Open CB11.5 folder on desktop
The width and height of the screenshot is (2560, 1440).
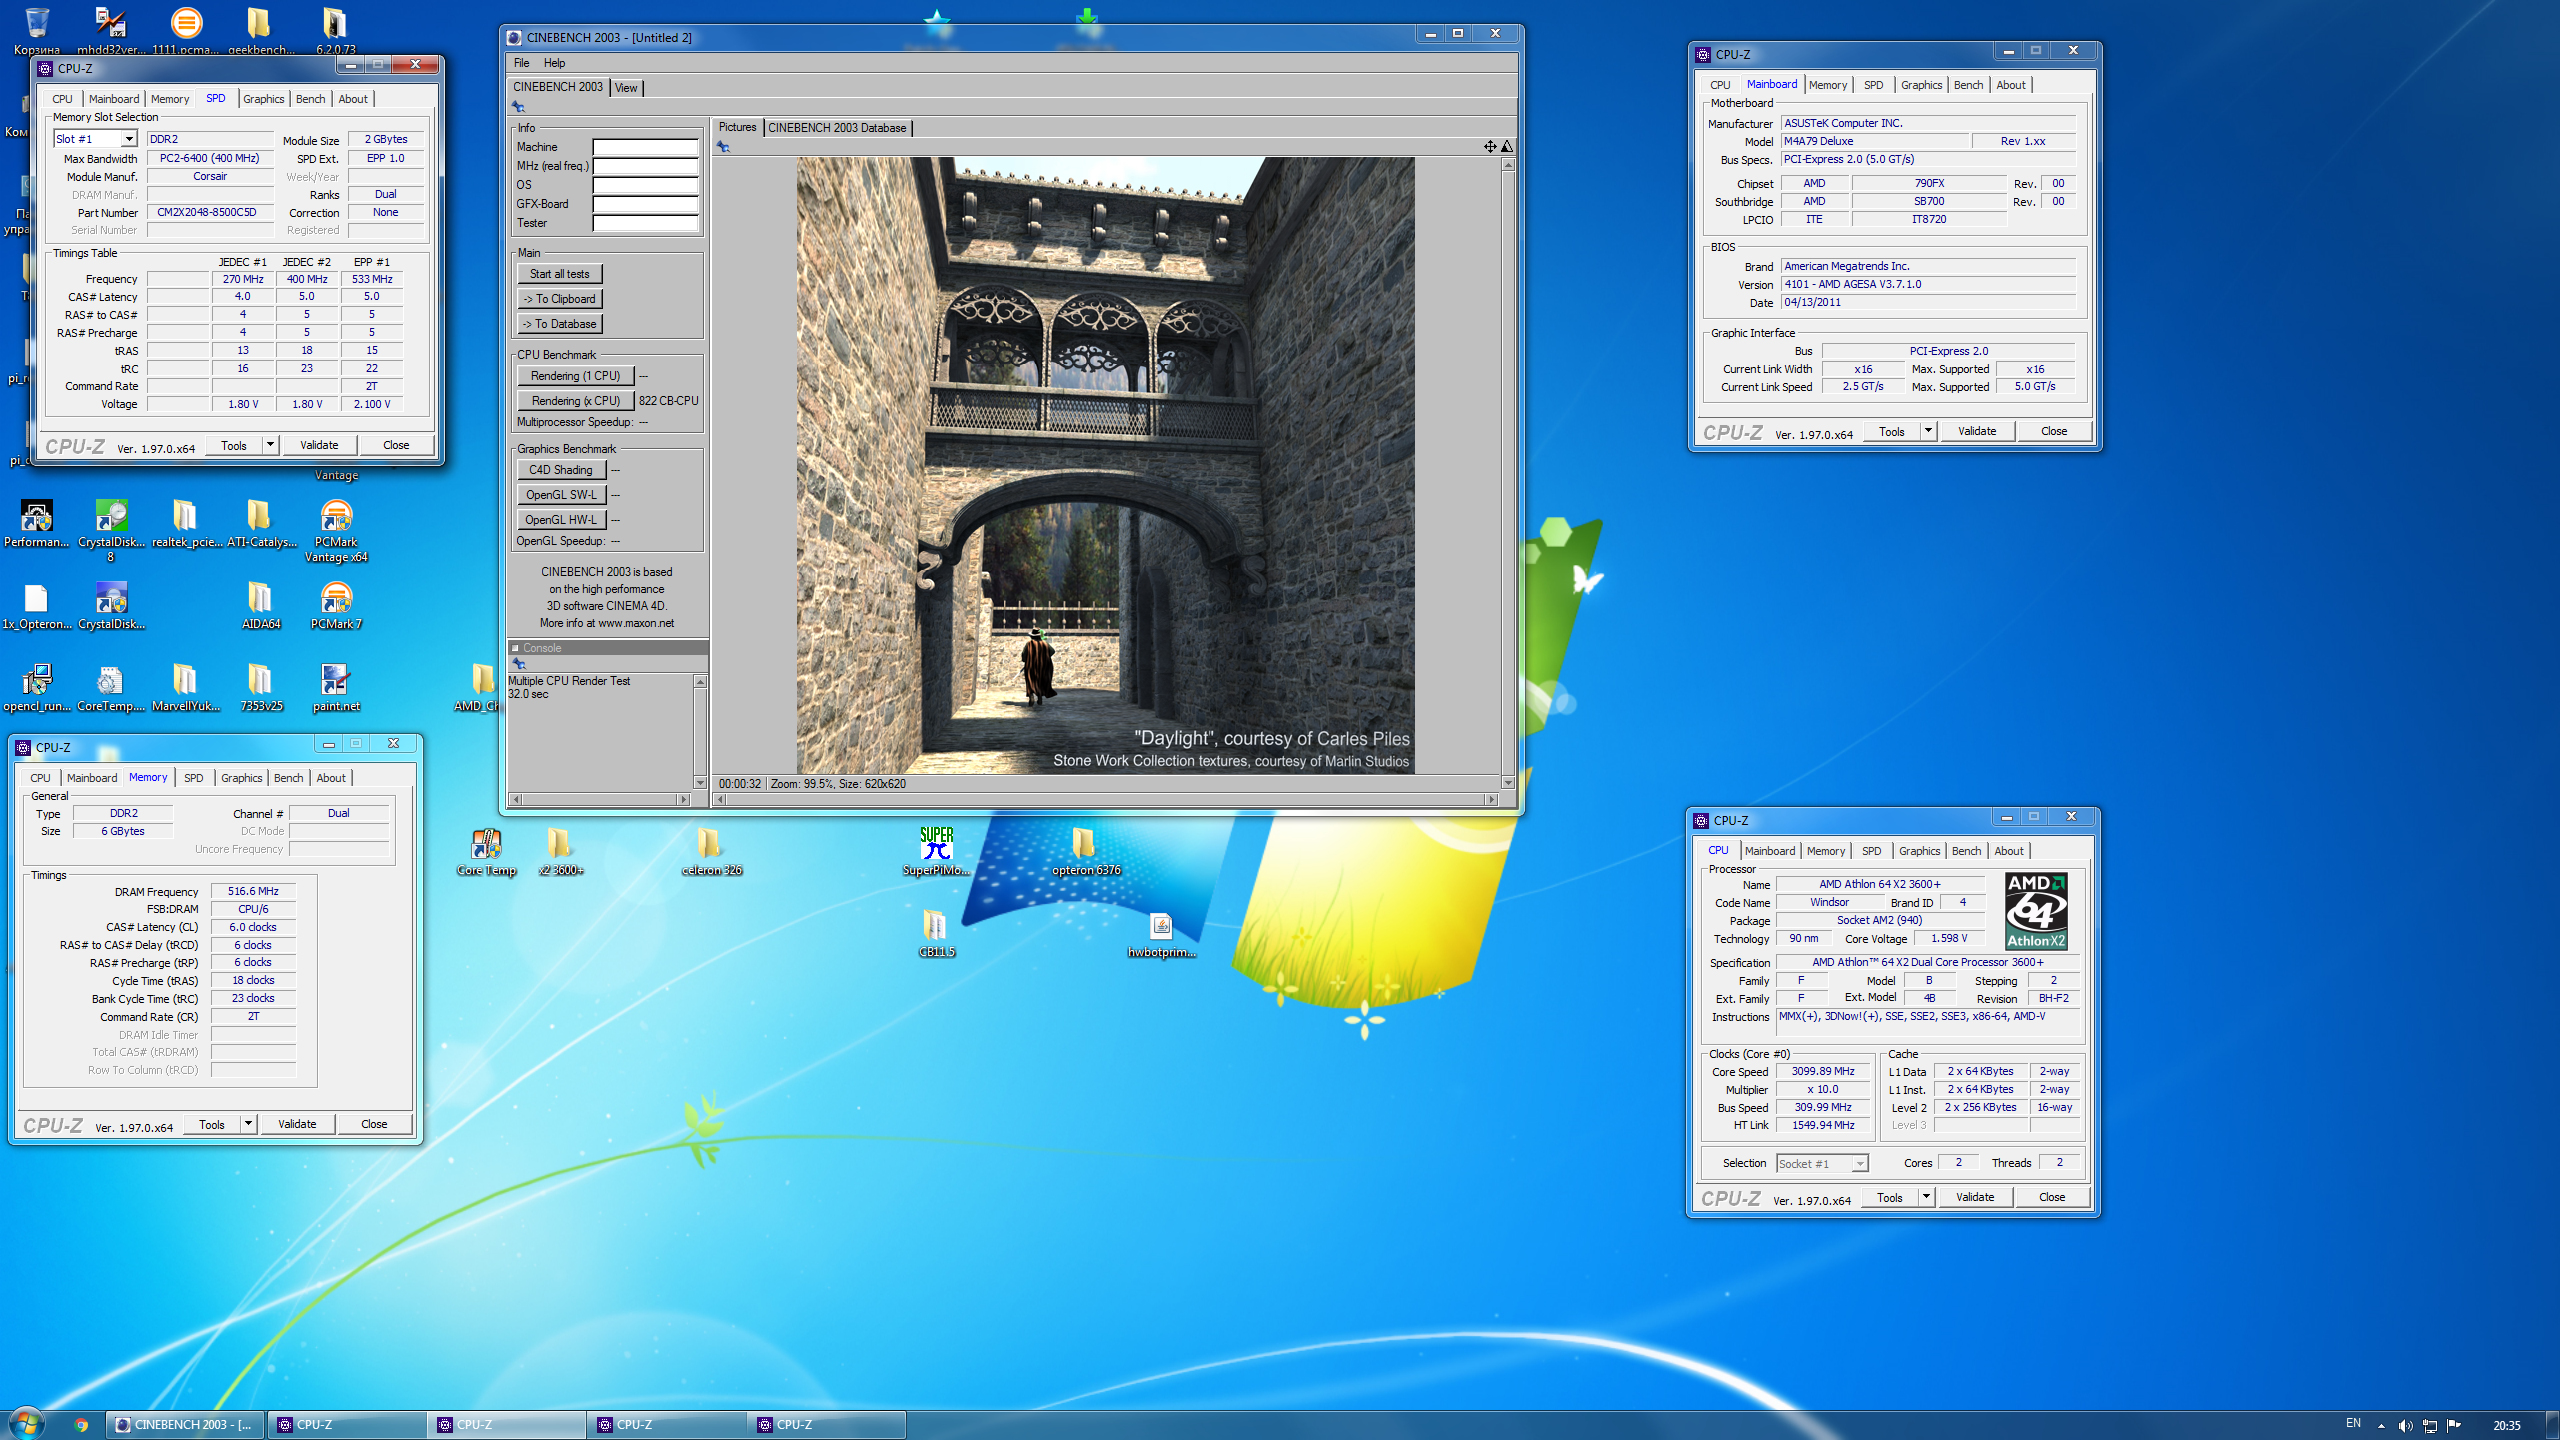936,934
